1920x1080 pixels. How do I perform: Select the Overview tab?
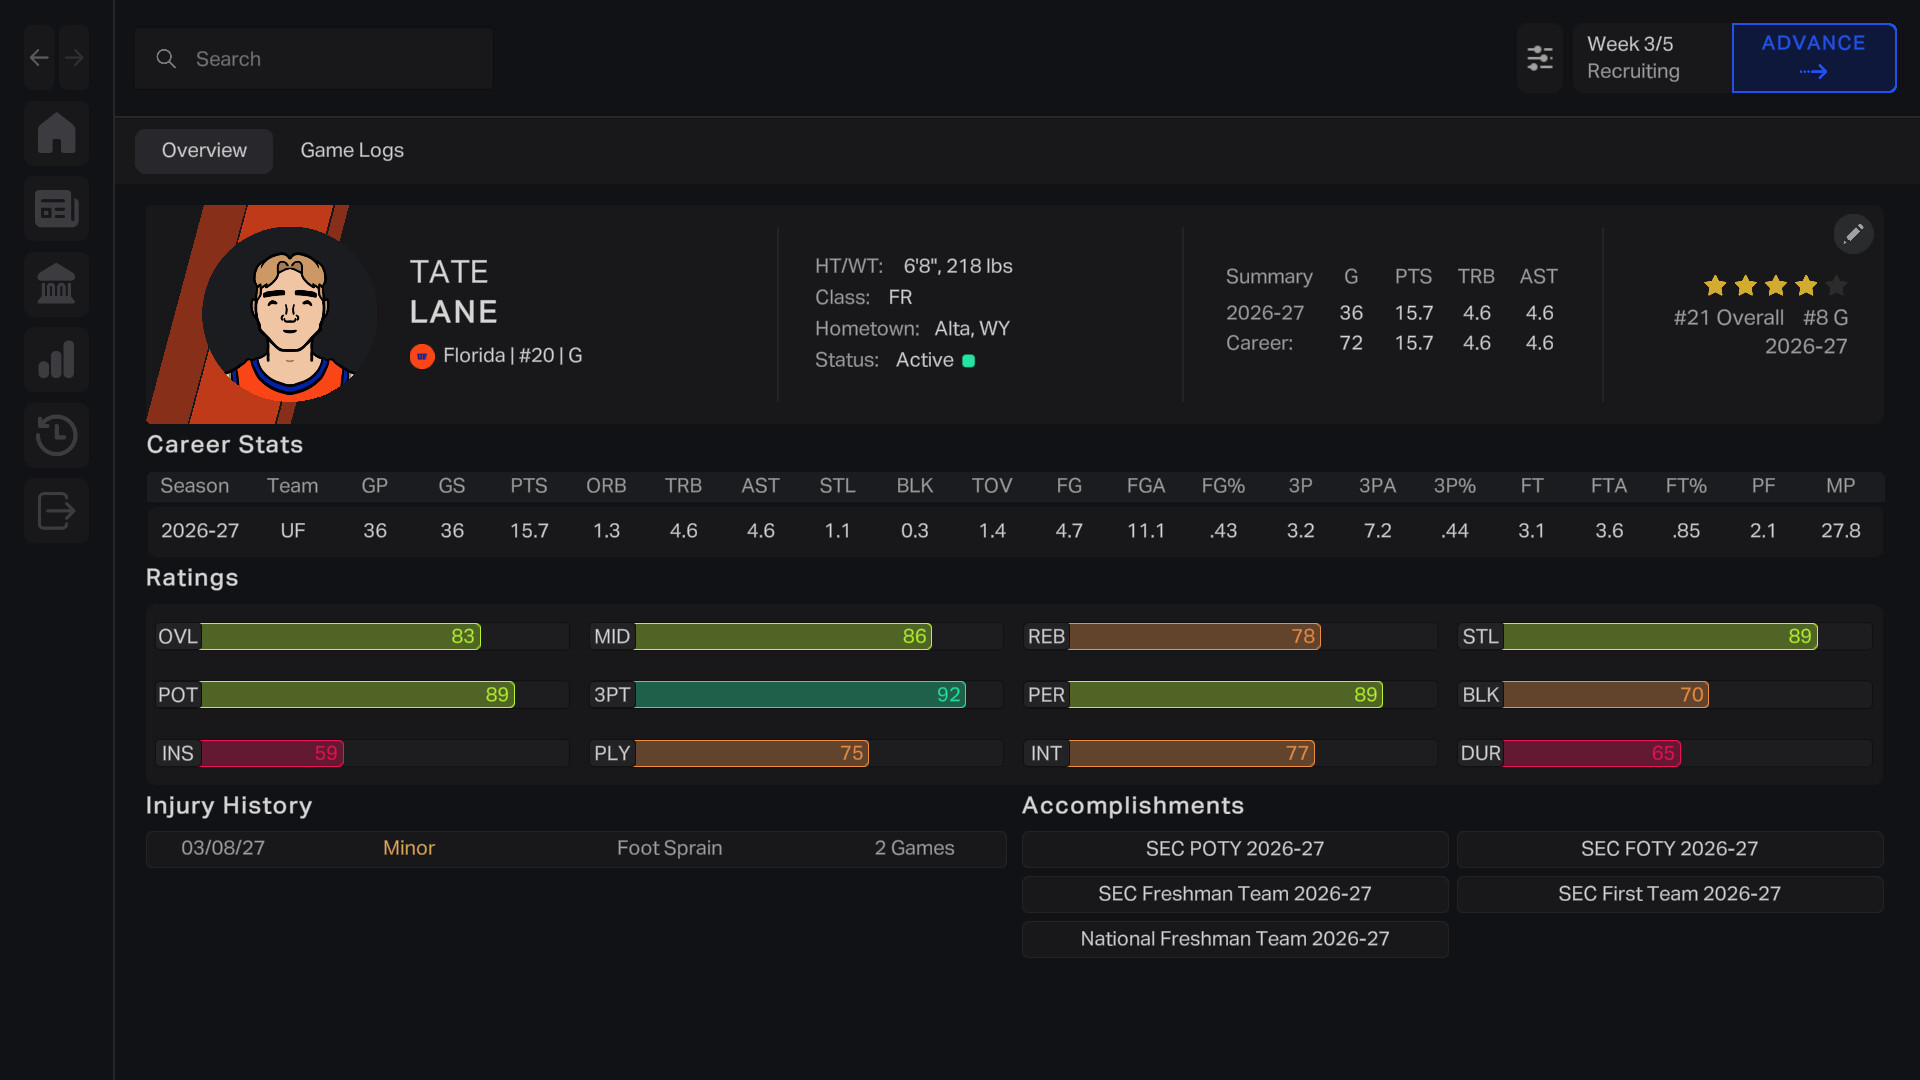[x=203, y=150]
